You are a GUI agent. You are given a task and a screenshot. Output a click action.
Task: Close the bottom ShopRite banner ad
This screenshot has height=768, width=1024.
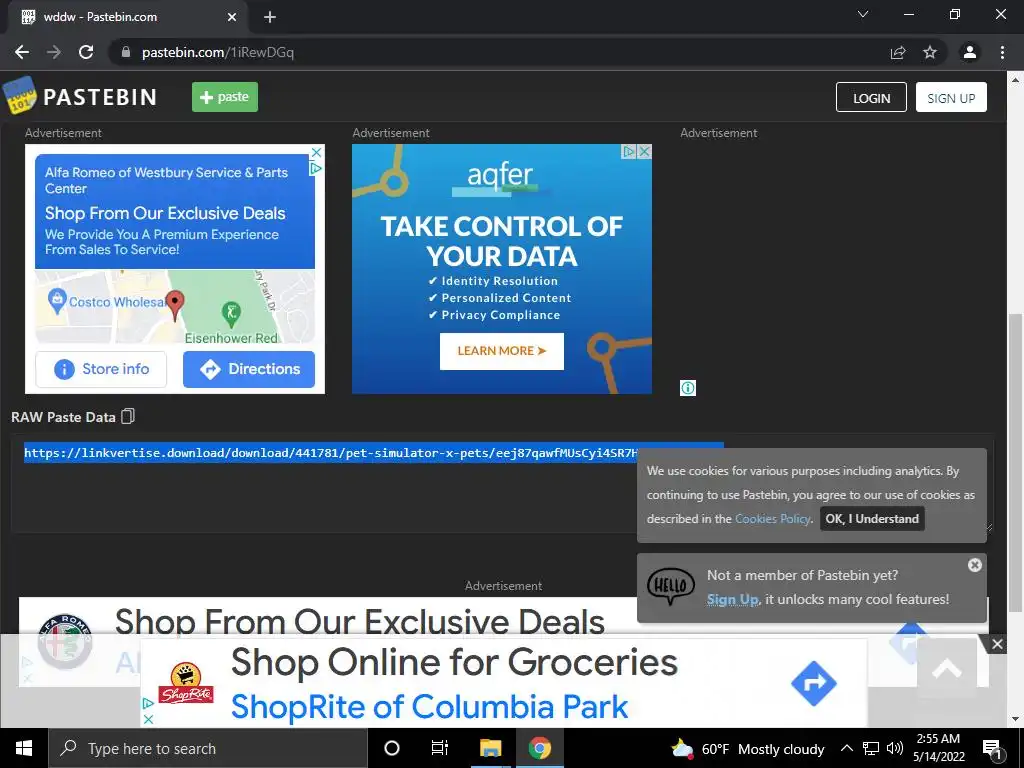click(x=997, y=645)
